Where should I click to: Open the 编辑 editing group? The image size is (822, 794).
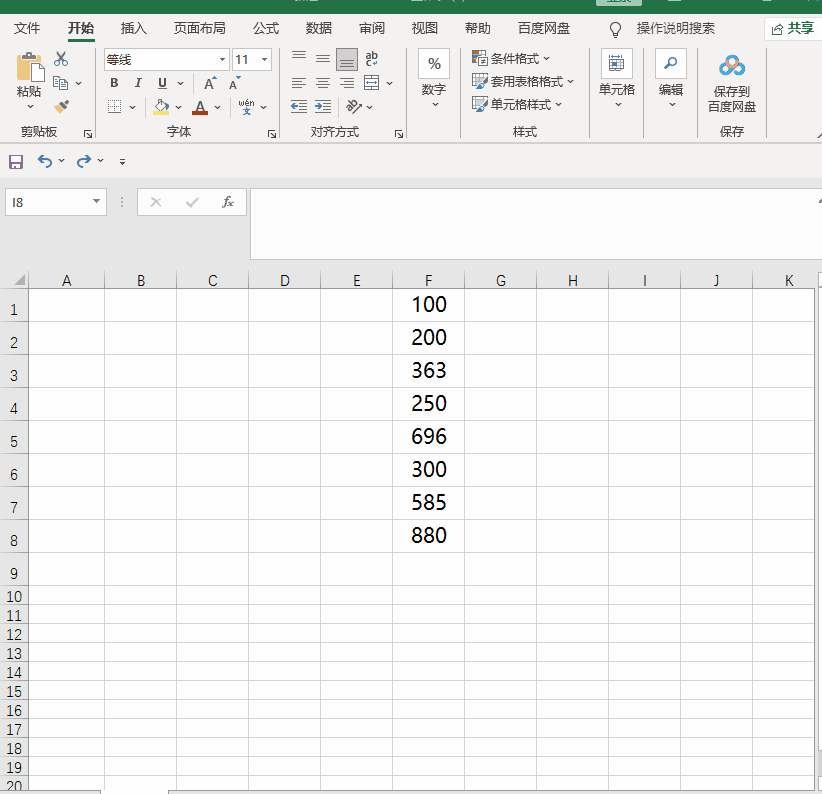coord(670,79)
